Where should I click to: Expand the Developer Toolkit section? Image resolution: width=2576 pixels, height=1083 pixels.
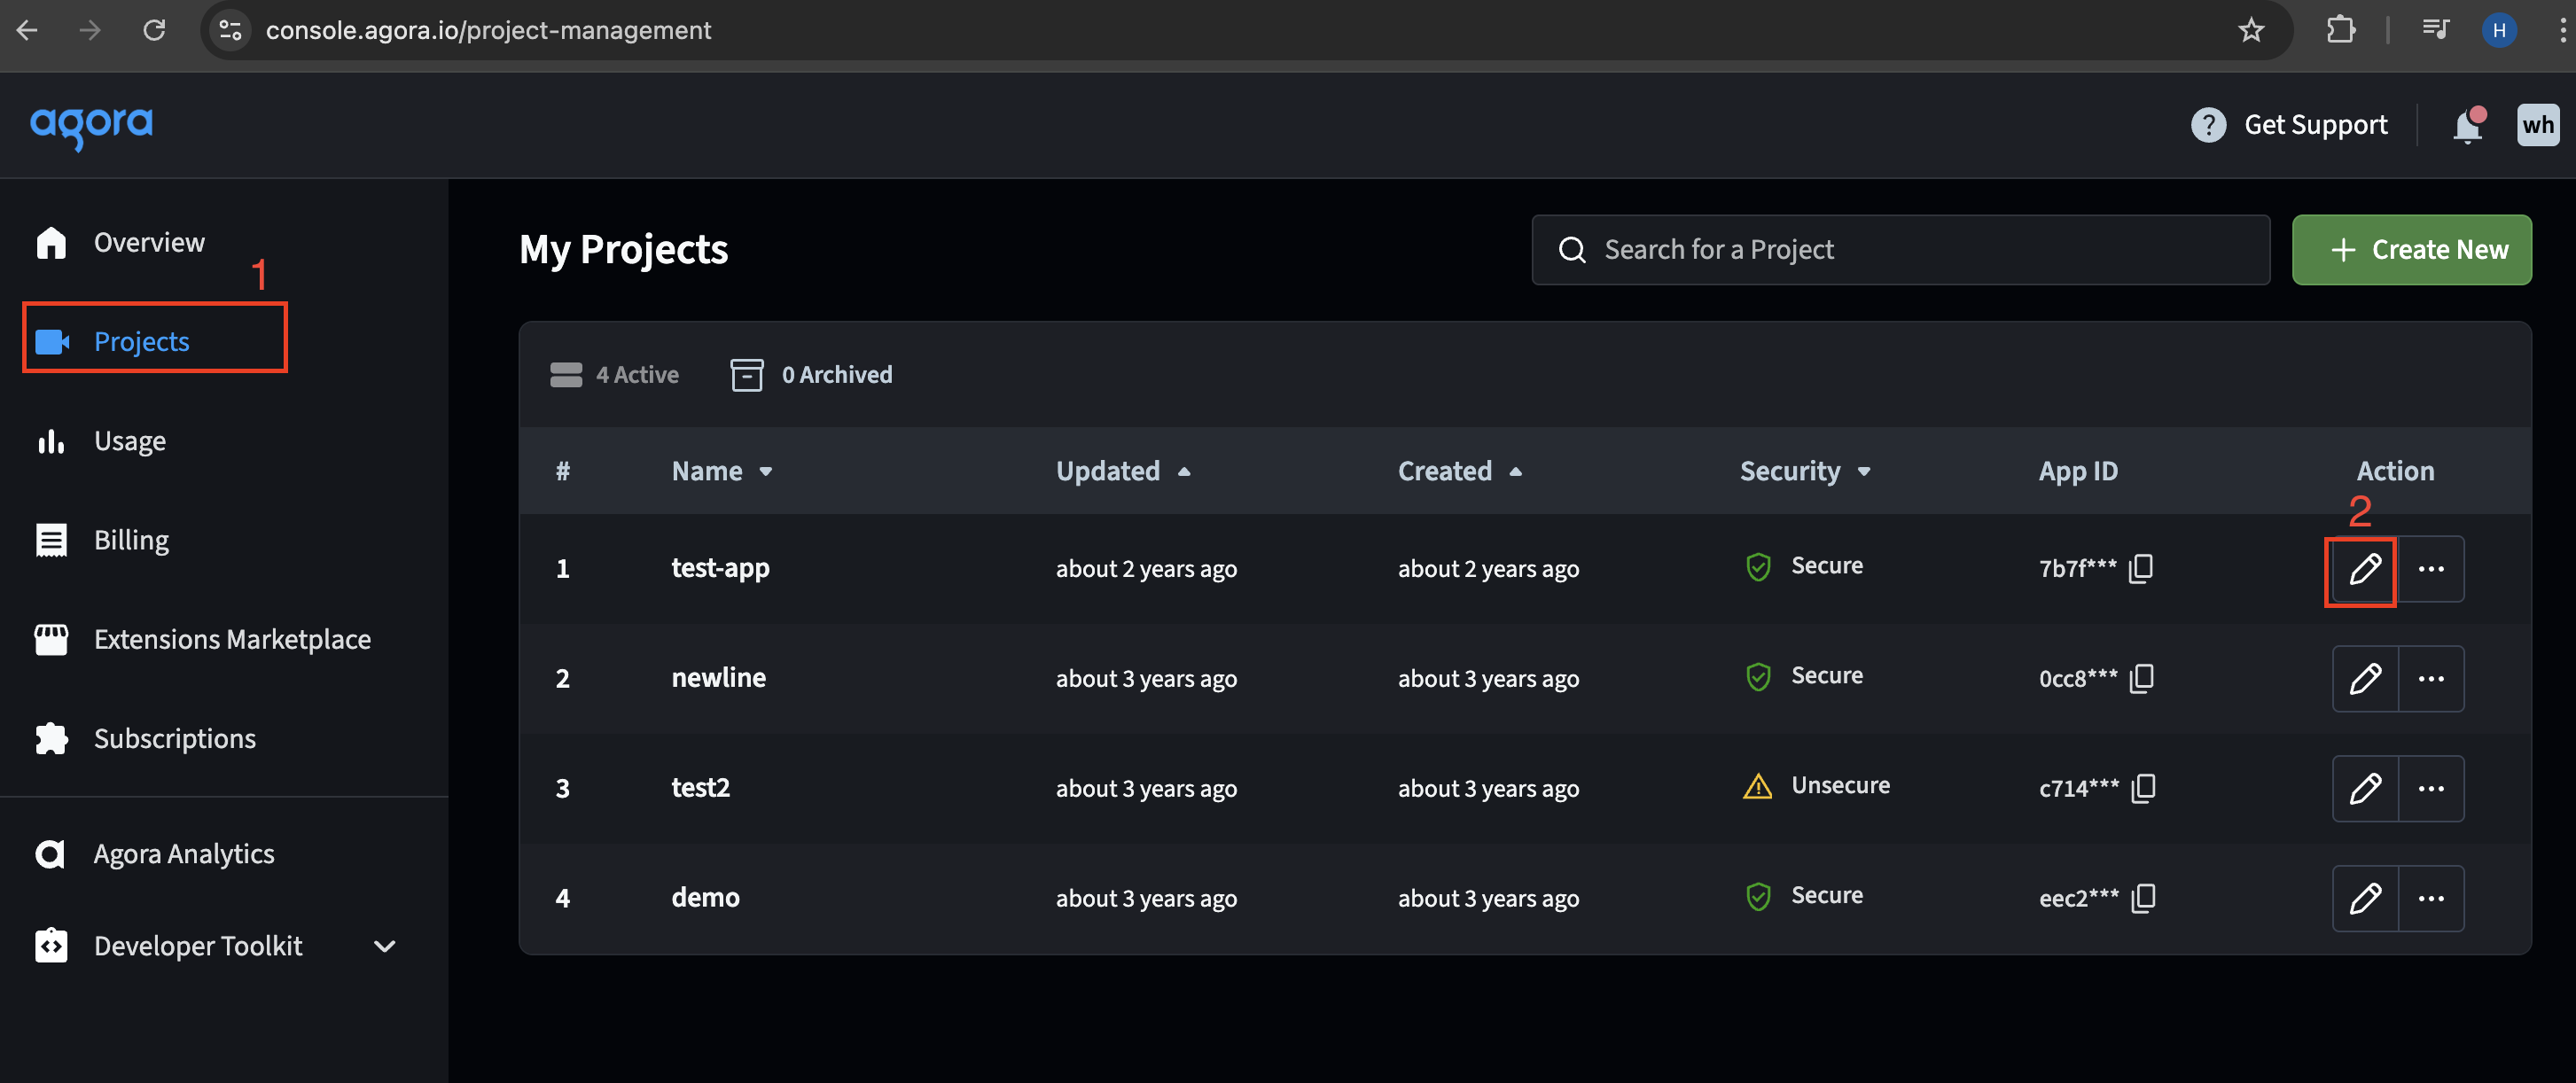(384, 945)
